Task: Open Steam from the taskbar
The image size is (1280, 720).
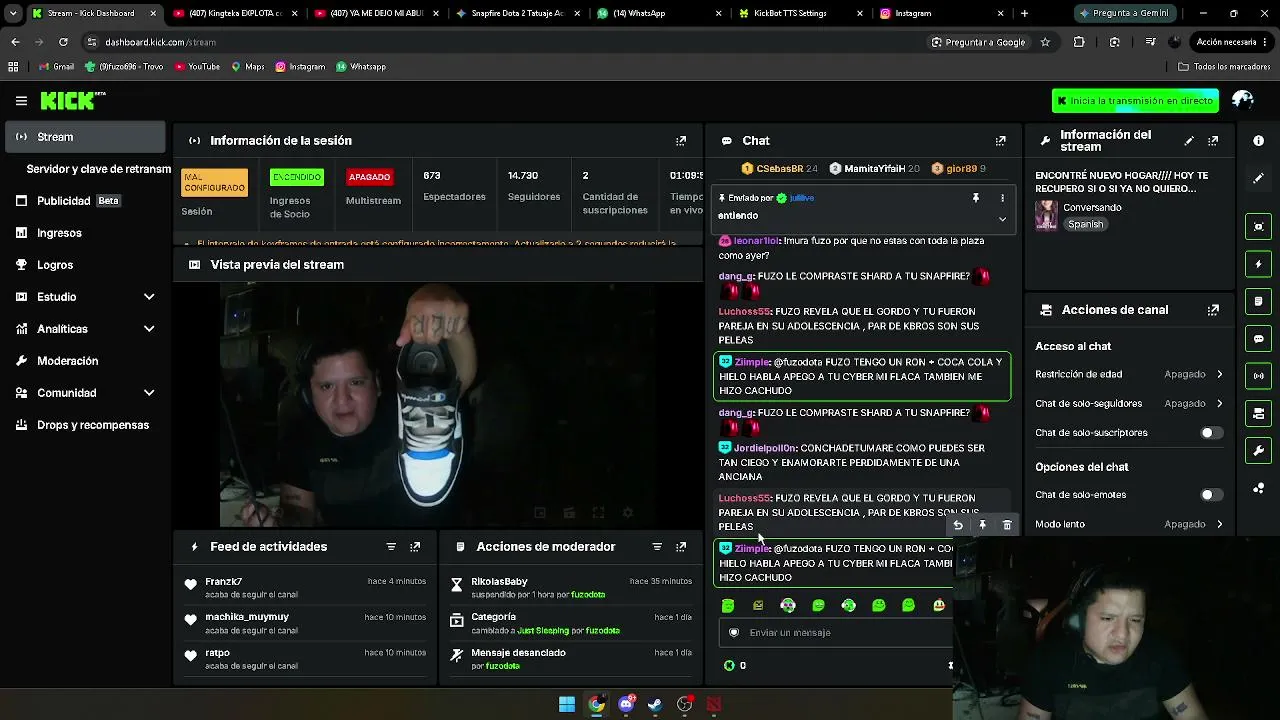Action: coord(655,704)
